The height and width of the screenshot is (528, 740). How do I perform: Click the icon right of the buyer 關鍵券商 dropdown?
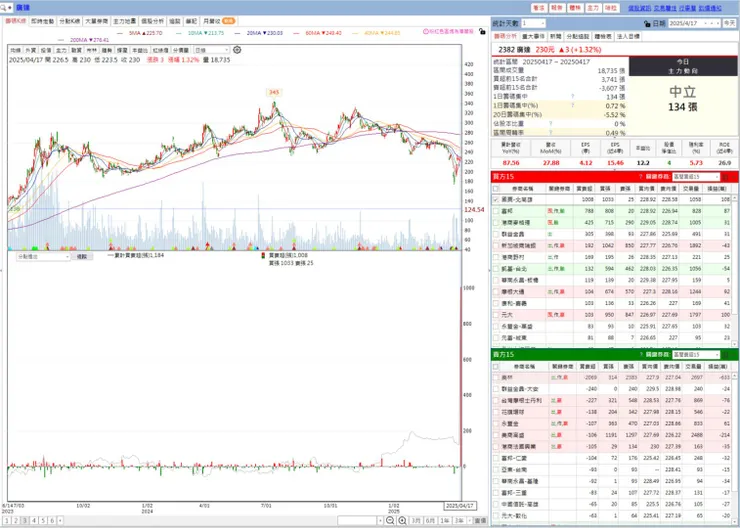coord(726,177)
